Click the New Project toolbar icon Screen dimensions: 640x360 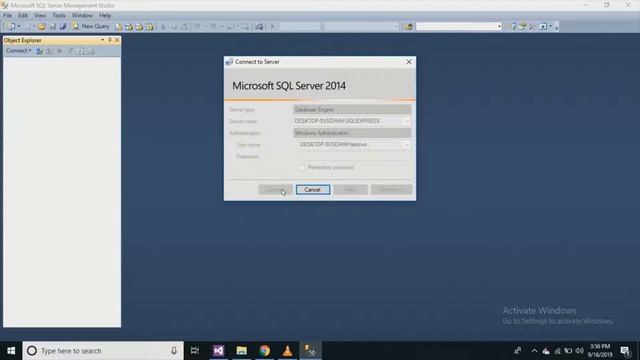[11, 27]
